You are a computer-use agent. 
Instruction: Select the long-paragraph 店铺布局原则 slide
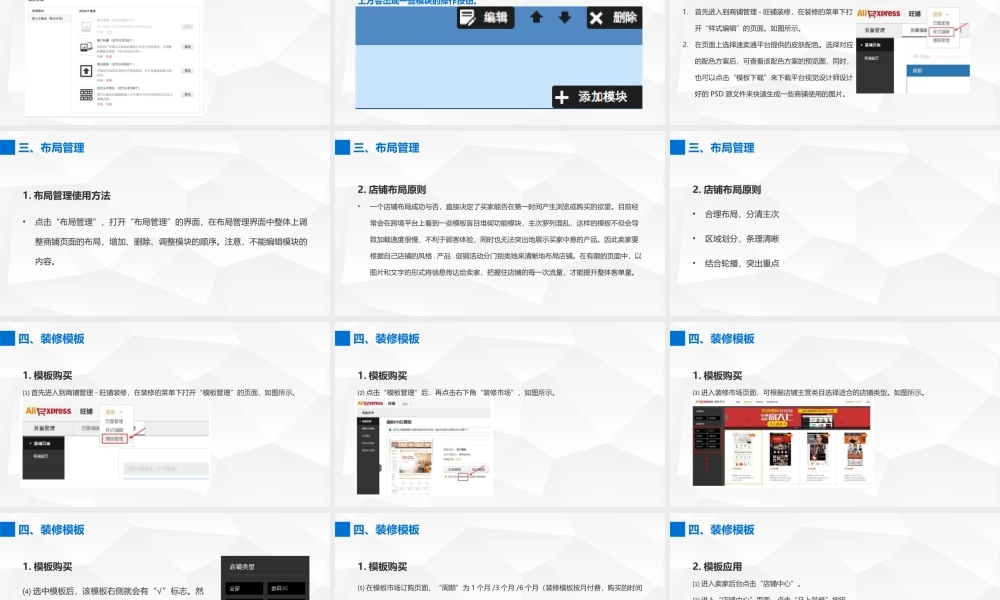(499, 227)
